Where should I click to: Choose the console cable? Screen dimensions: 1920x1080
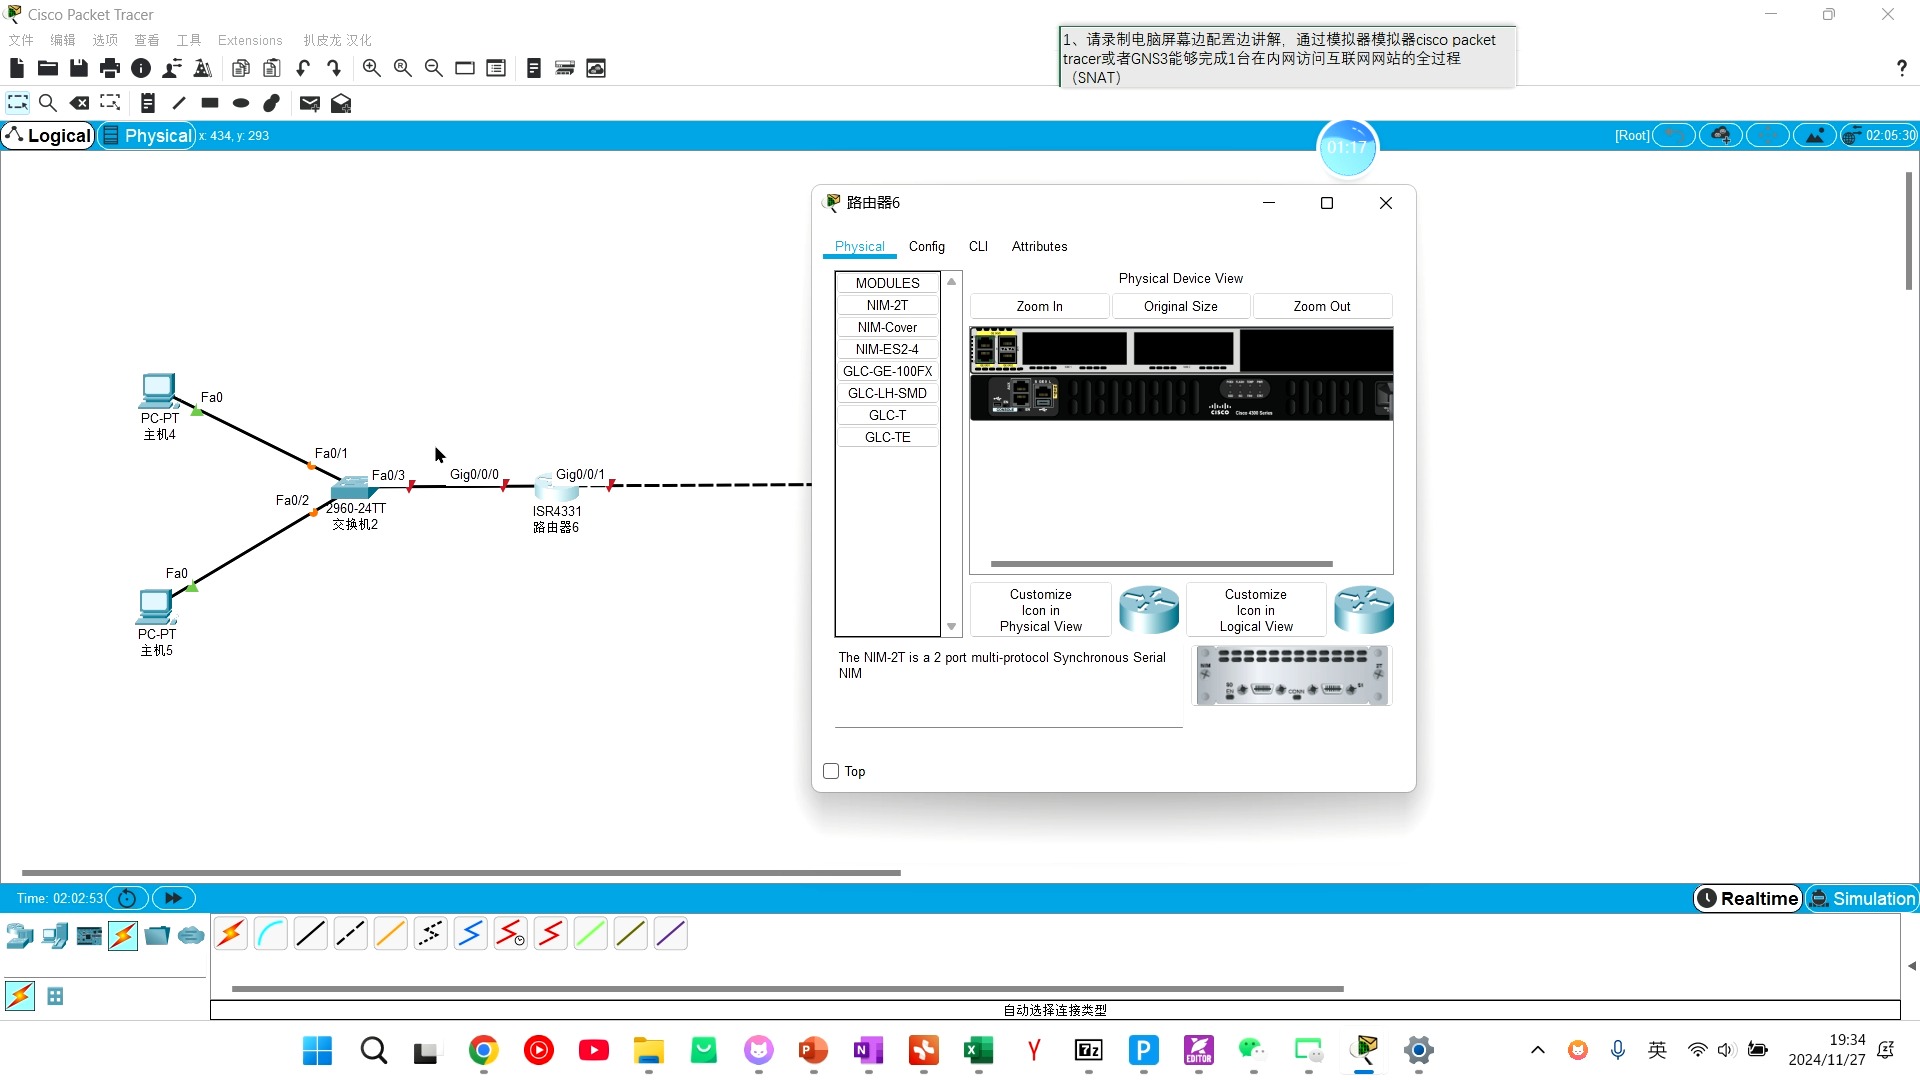[x=271, y=934]
